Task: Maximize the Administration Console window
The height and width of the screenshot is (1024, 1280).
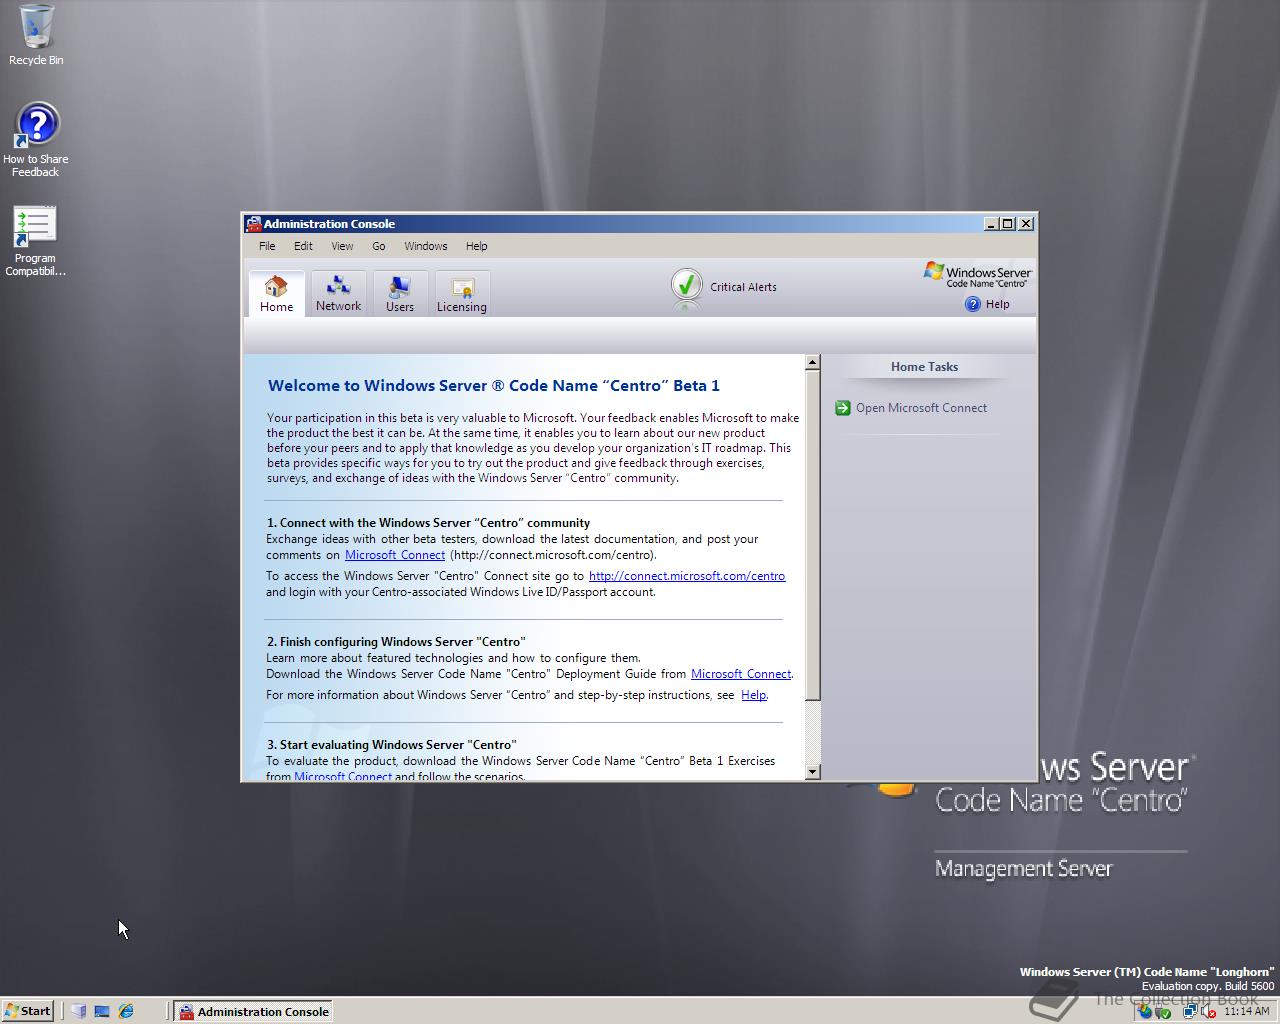Action: point(1008,224)
